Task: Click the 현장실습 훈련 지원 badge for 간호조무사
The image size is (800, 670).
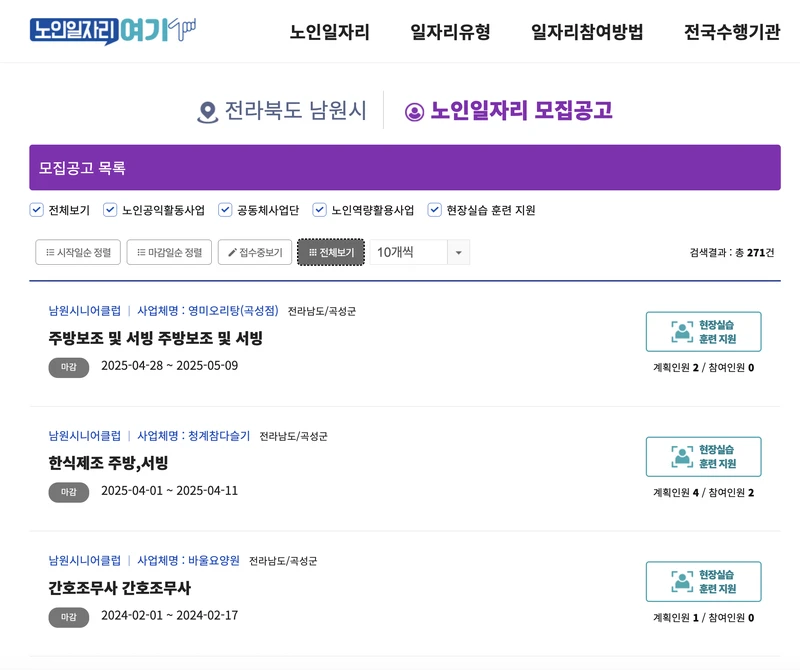Action: [703, 582]
